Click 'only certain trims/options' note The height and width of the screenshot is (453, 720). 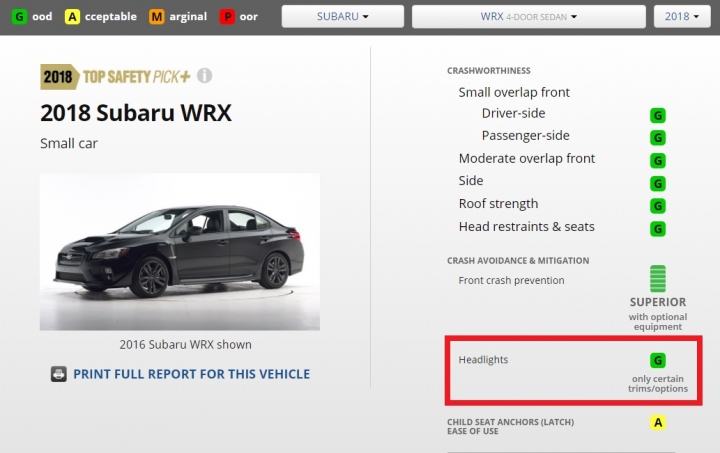658,384
